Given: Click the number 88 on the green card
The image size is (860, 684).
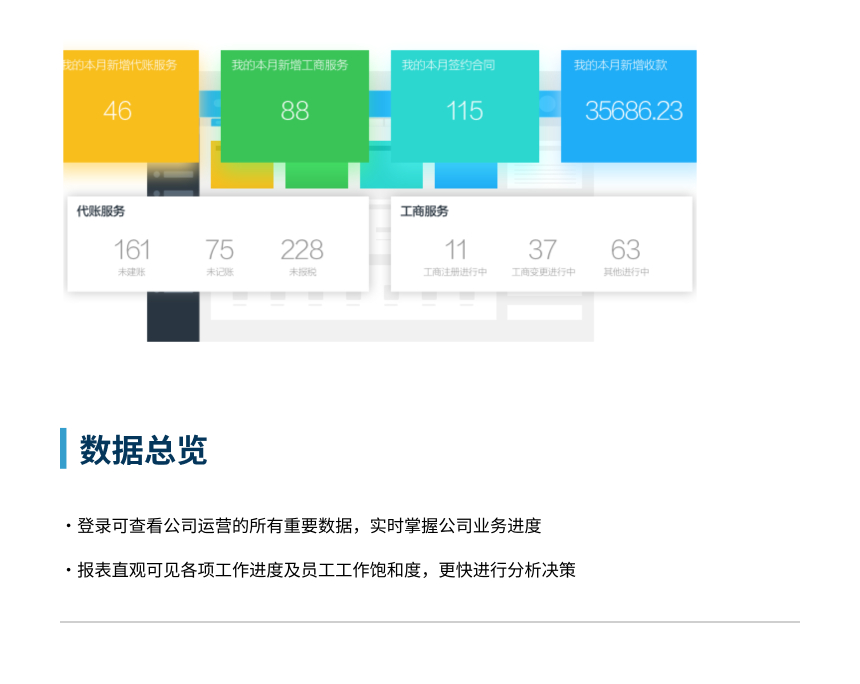Looking at the screenshot, I should [294, 111].
